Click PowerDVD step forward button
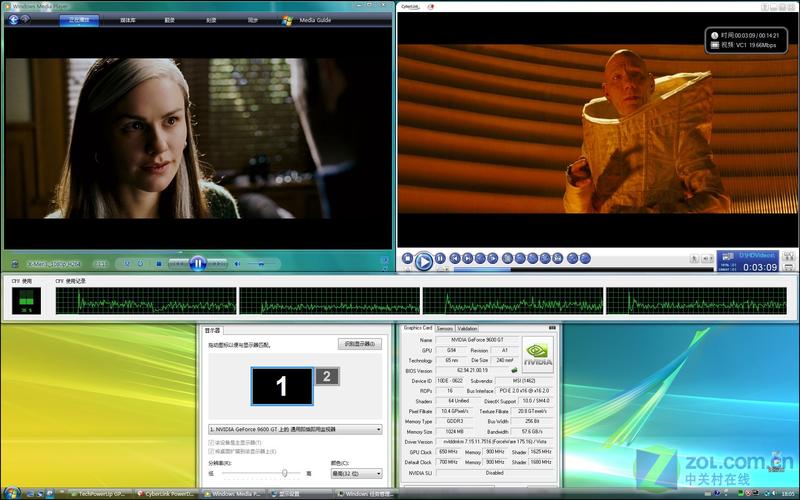 [x=492, y=258]
